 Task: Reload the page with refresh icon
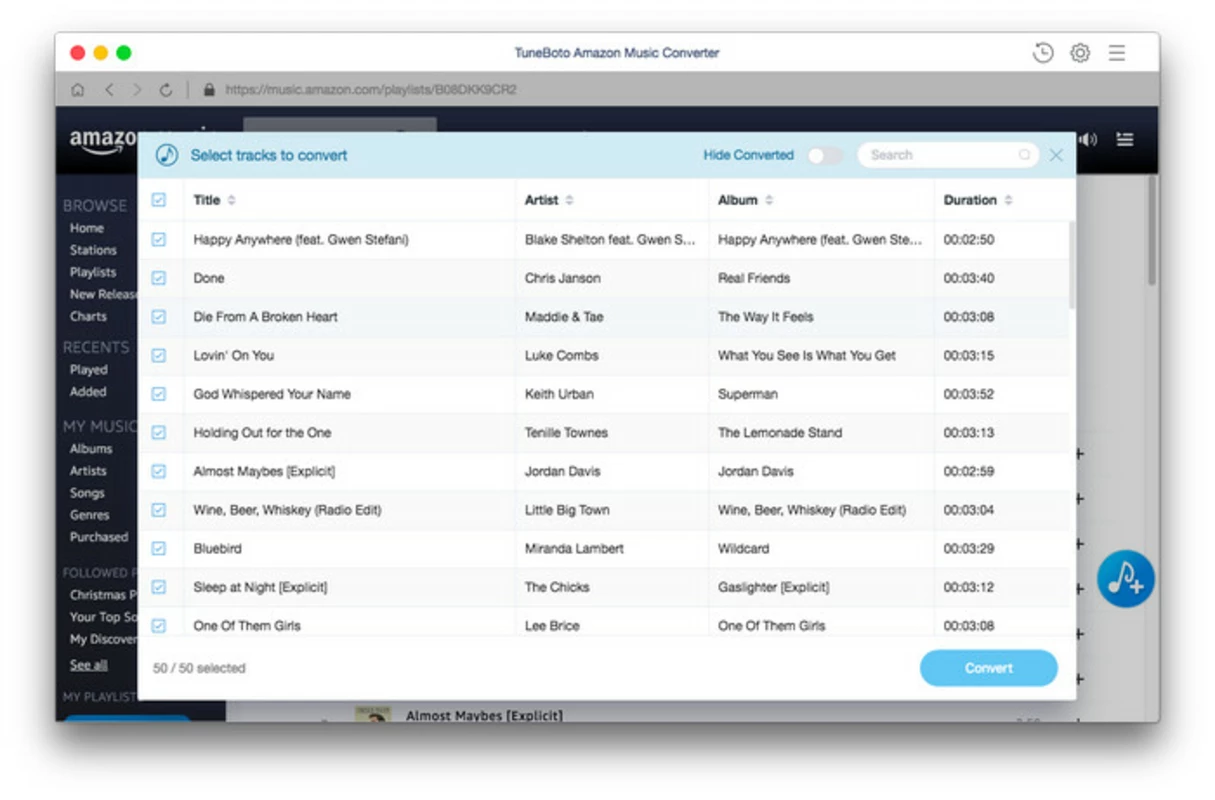[x=166, y=90]
